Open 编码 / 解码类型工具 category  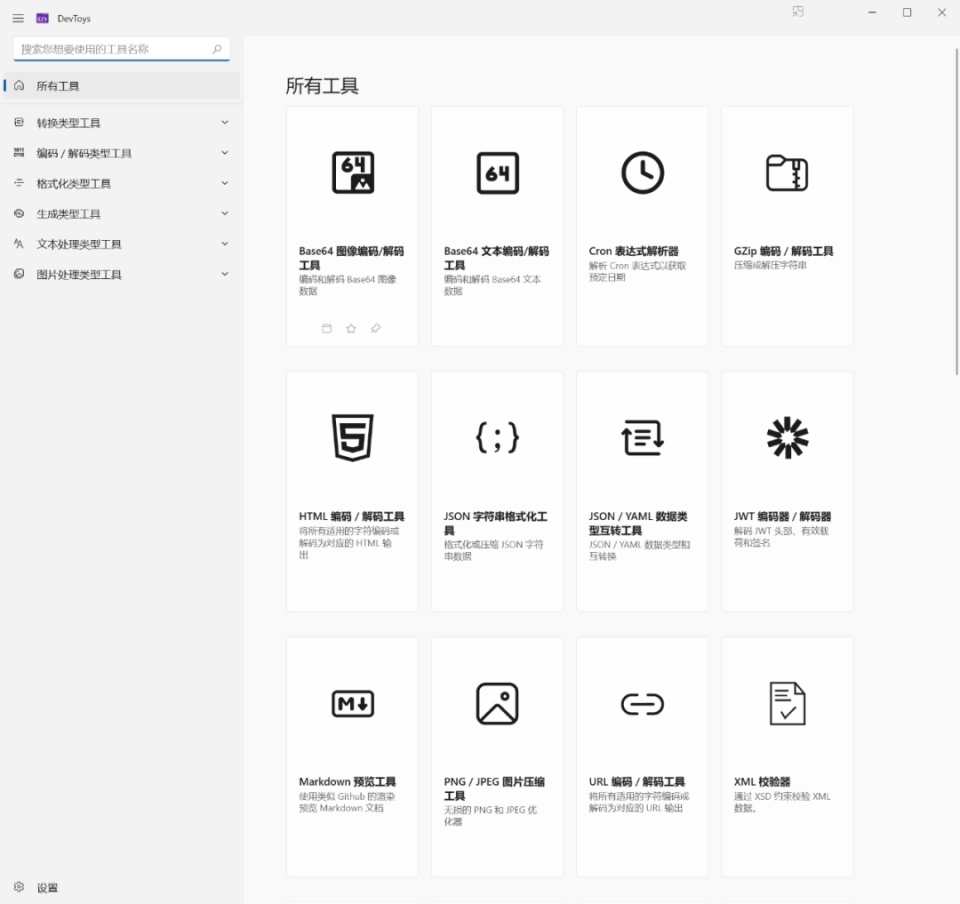(121, 153)
